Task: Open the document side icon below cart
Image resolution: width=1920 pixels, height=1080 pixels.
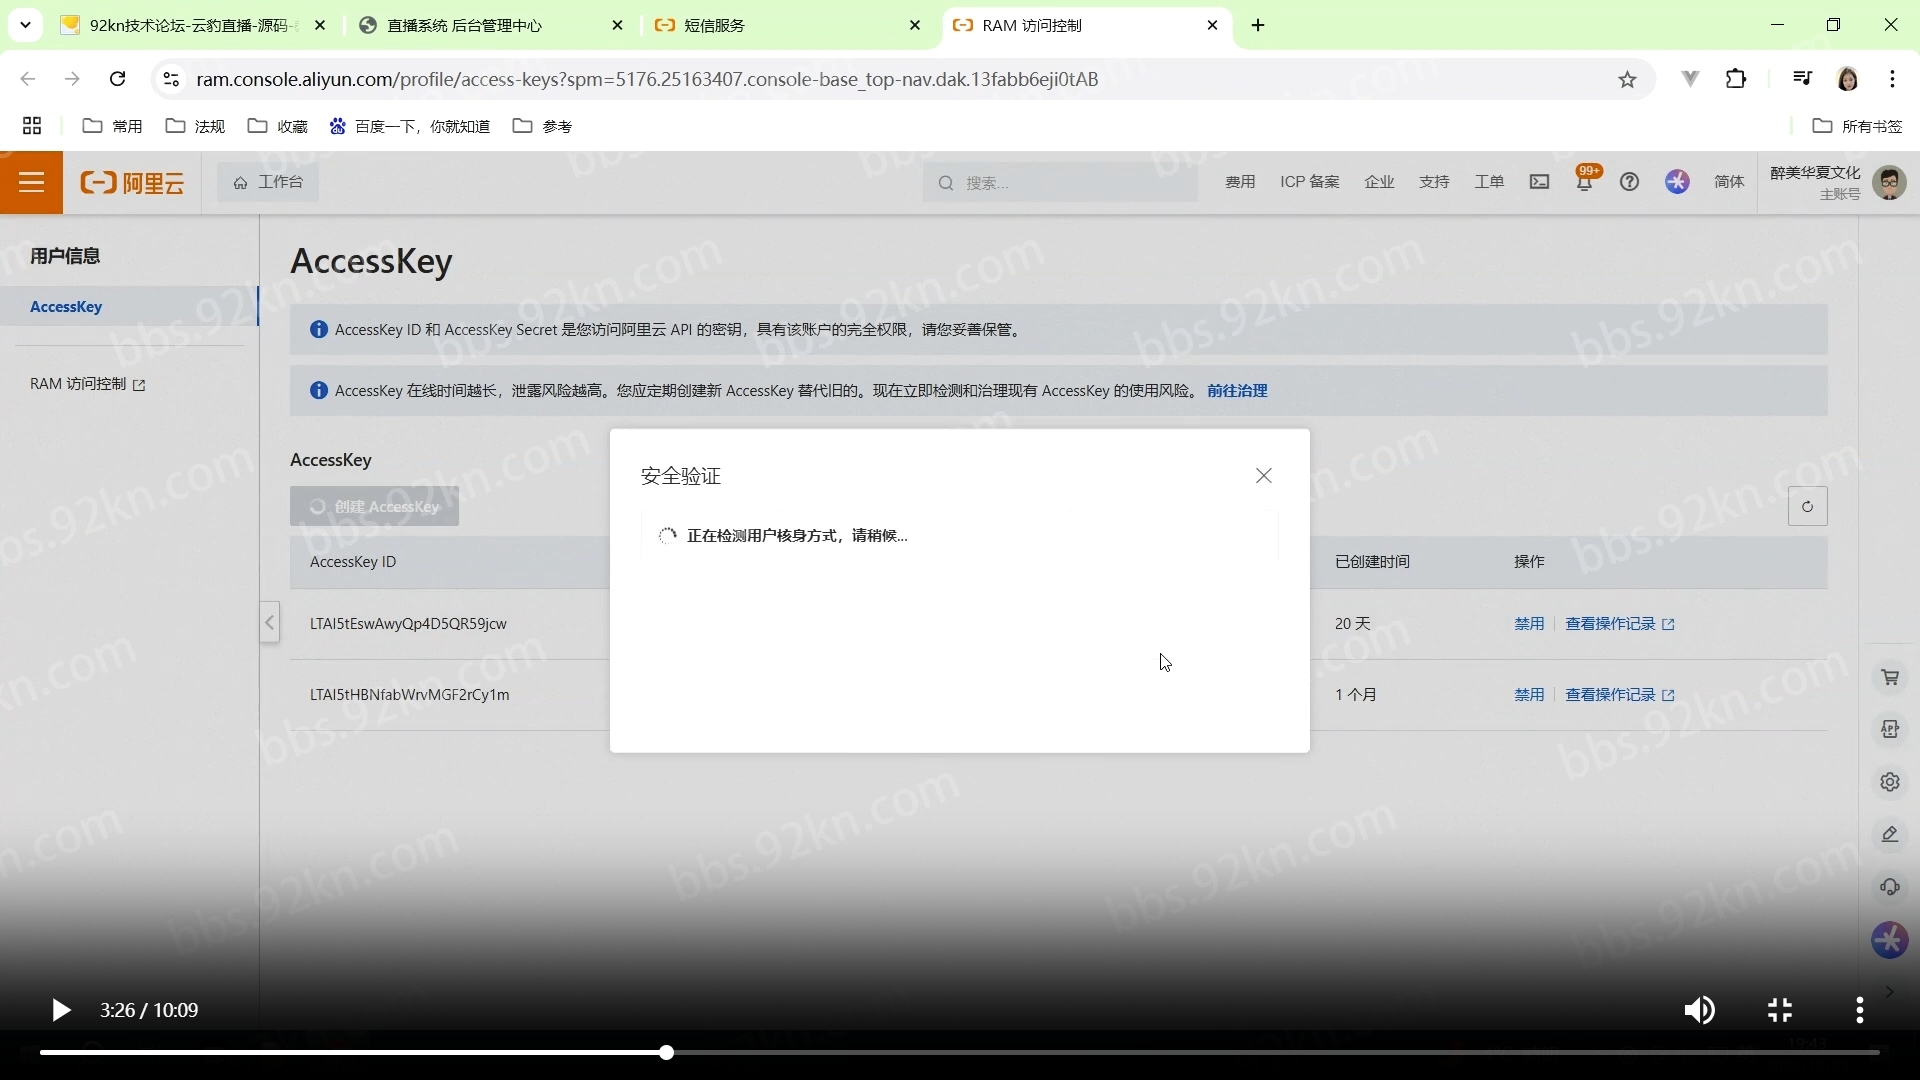Action: (x=1890, y=730)
